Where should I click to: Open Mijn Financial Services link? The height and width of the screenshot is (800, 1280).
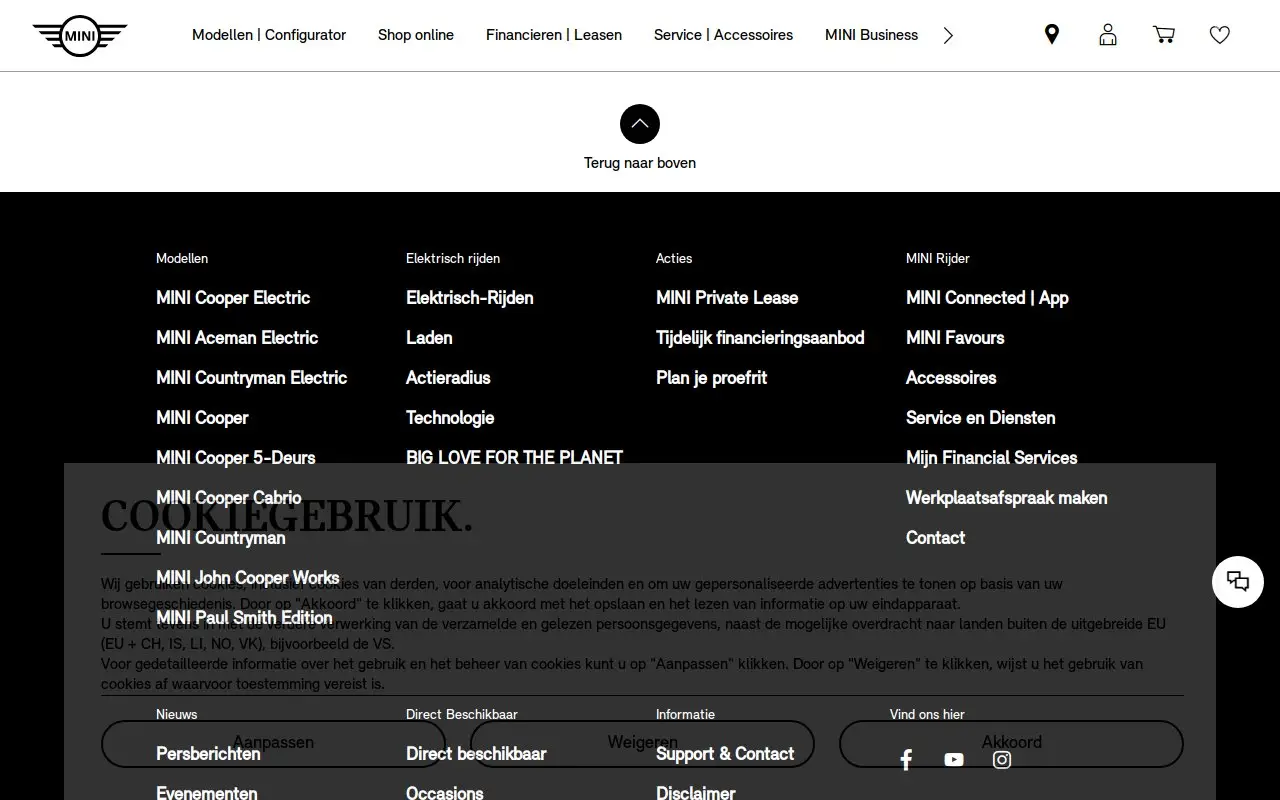(x=991, y=458)
